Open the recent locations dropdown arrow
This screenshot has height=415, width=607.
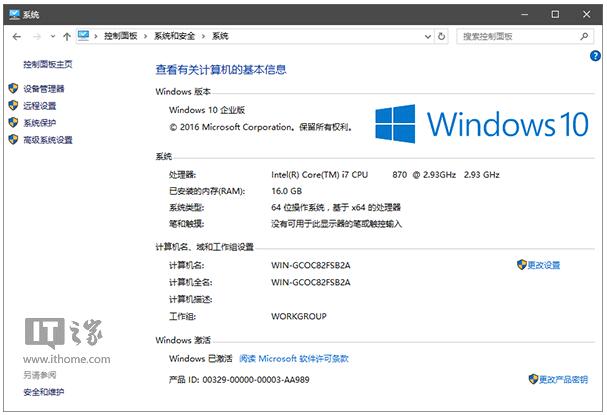pyautogui.click(x=51, y=36)
